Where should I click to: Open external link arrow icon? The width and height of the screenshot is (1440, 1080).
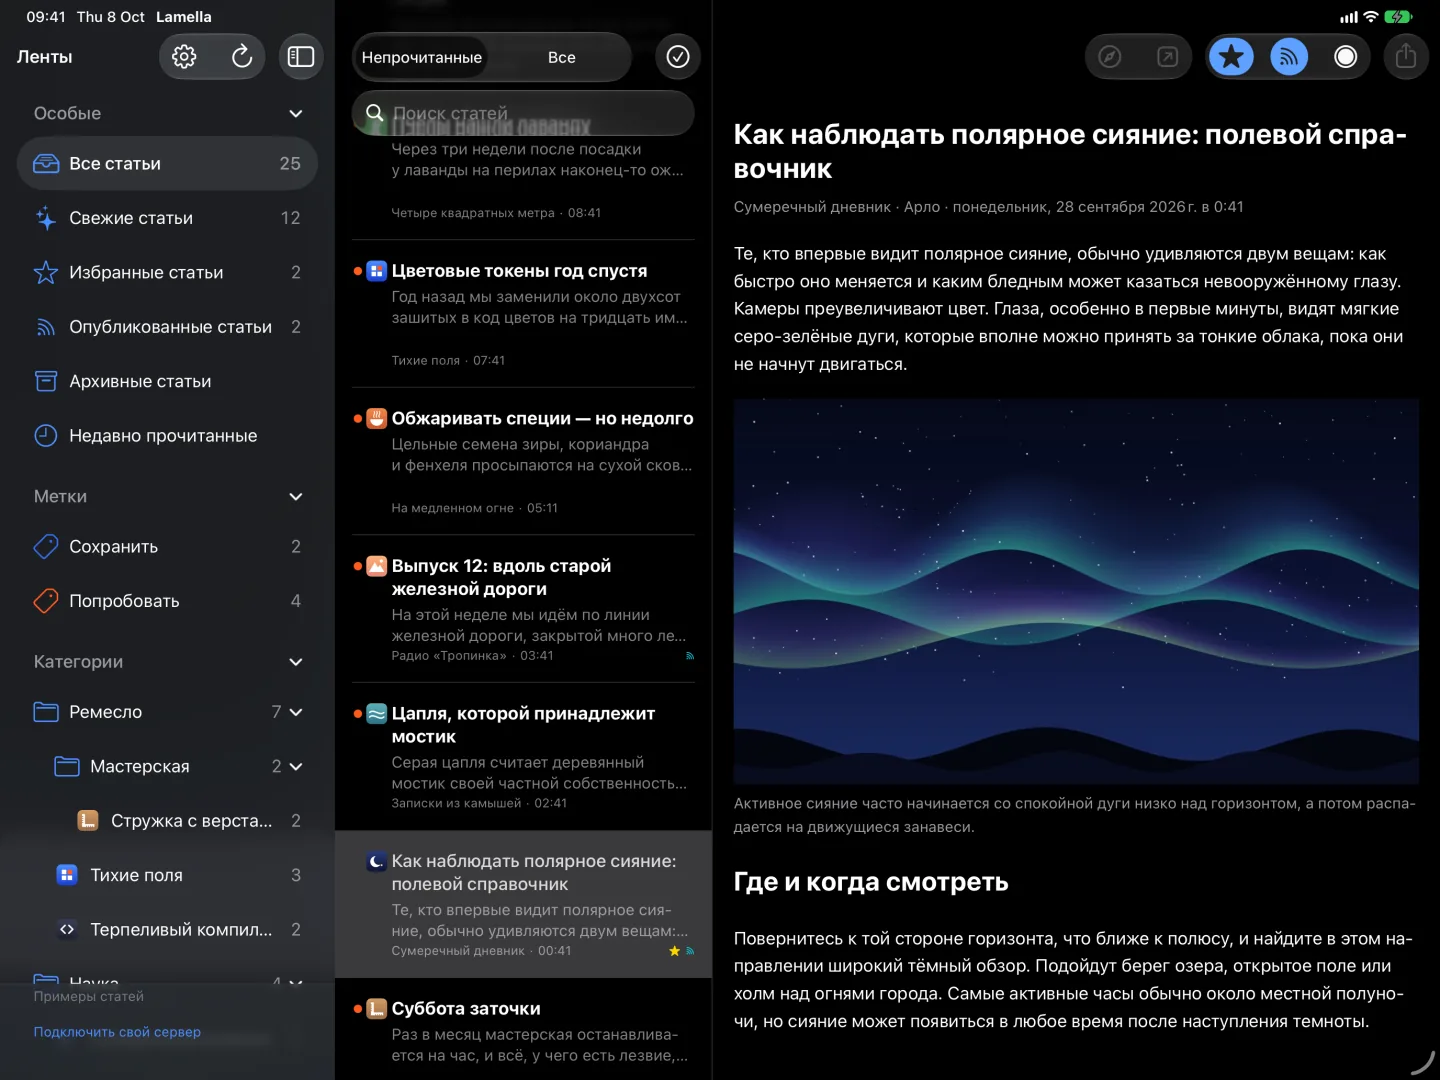[1167, 57]
